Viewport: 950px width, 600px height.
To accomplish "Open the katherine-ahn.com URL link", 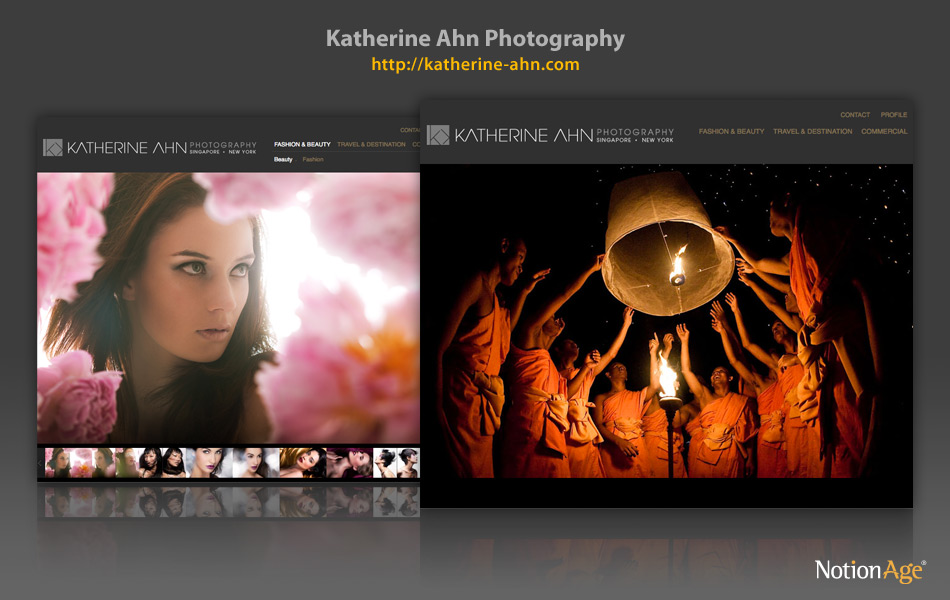I will pos(475,64).
